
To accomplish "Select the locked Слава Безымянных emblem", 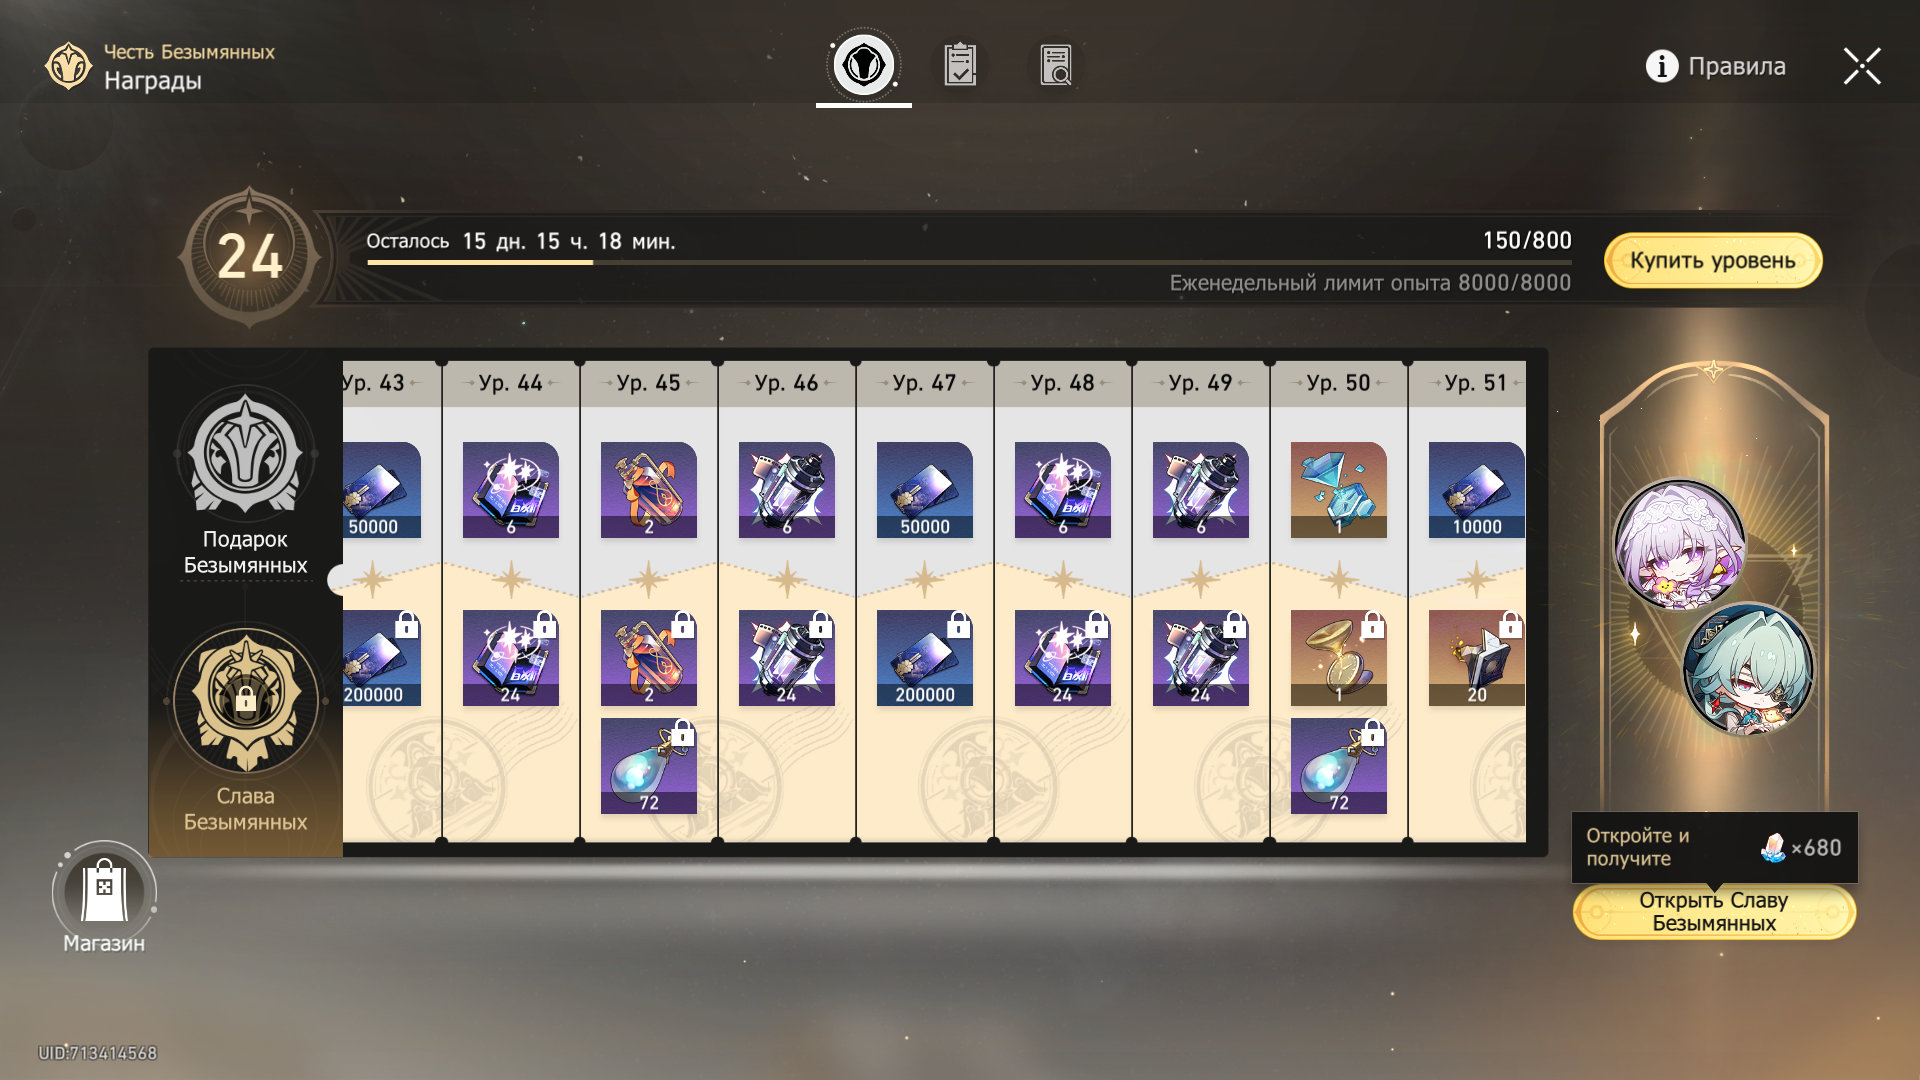I will (x=245, y=700).
